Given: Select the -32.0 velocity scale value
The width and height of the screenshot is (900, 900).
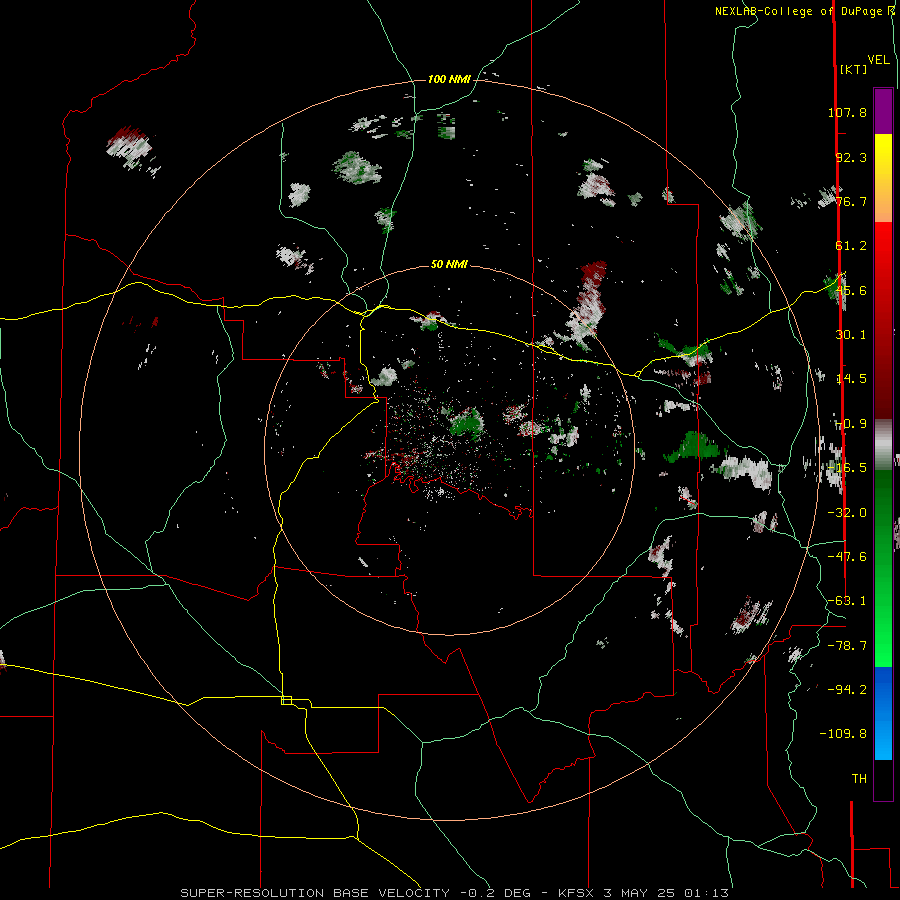Looking at the screenshot, I should point(847,513).
